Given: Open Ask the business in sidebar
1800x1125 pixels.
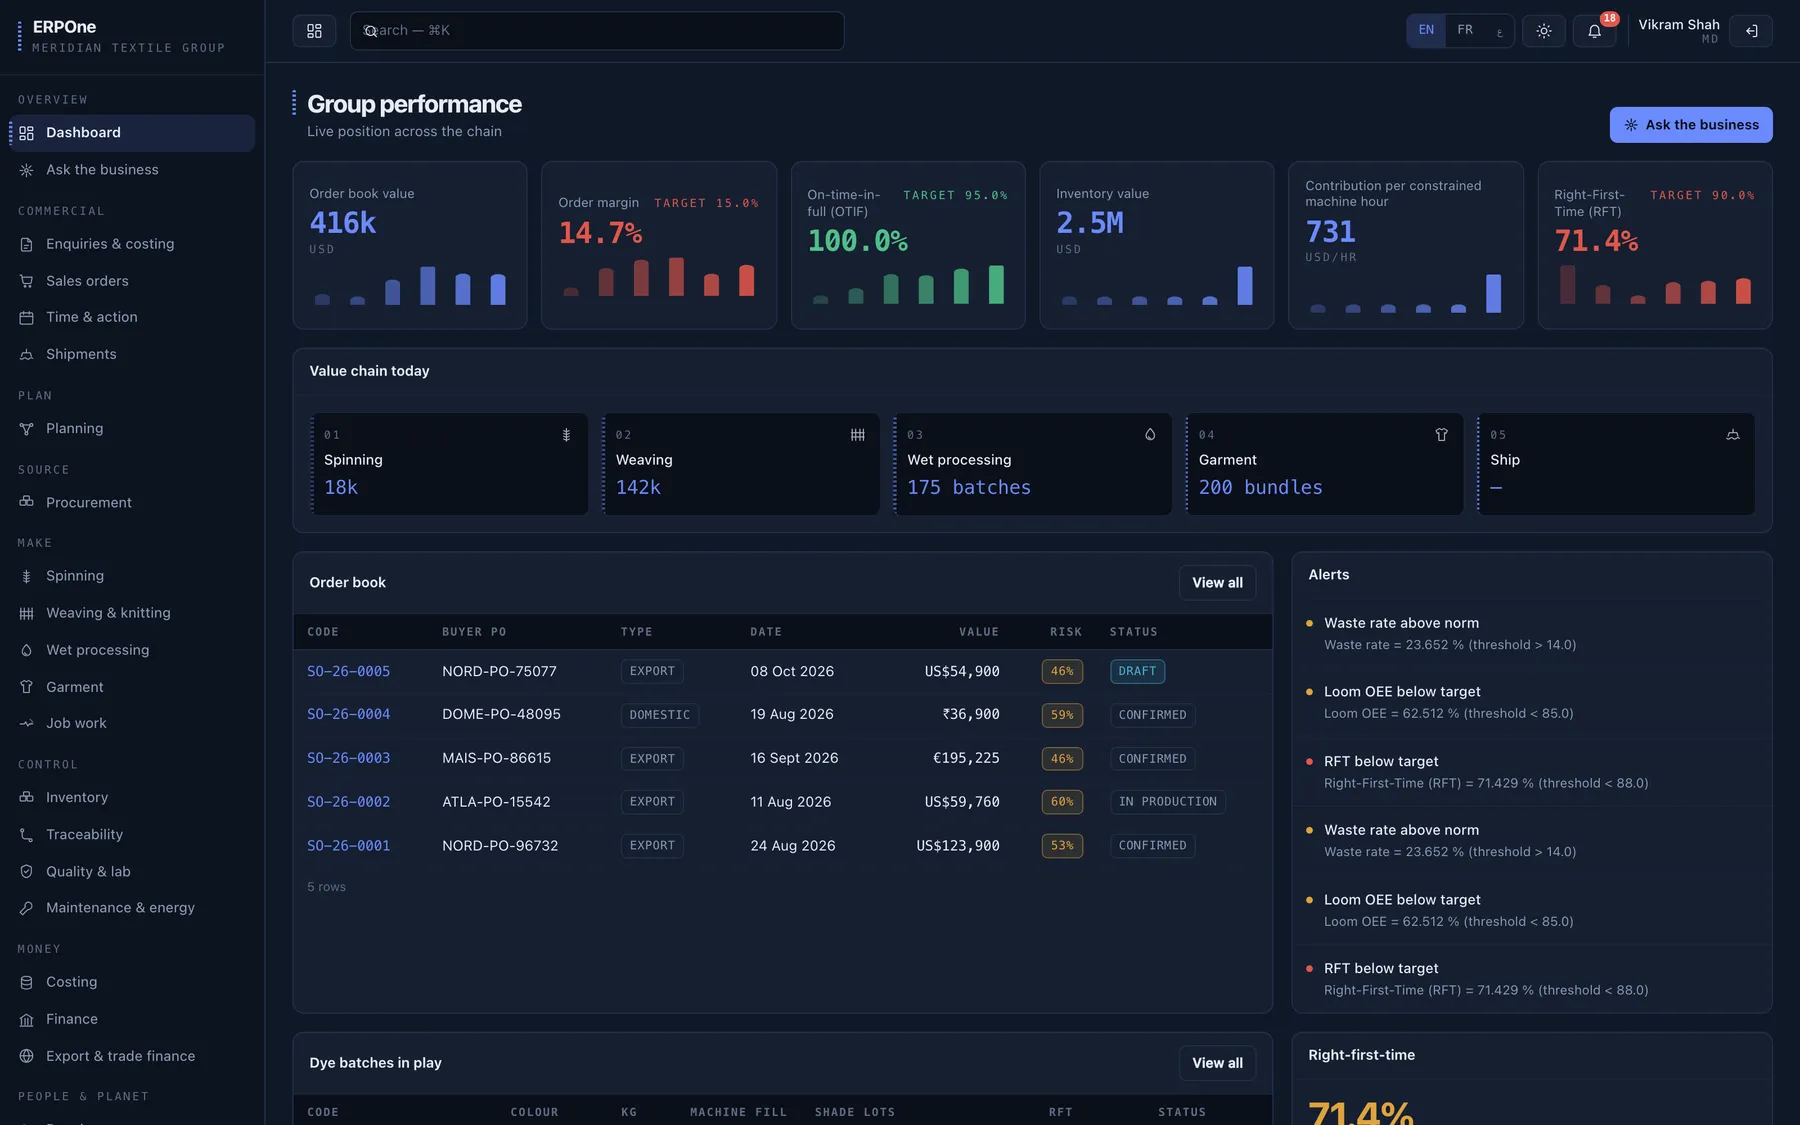Looking at the screenshot, I should (132, 170).
